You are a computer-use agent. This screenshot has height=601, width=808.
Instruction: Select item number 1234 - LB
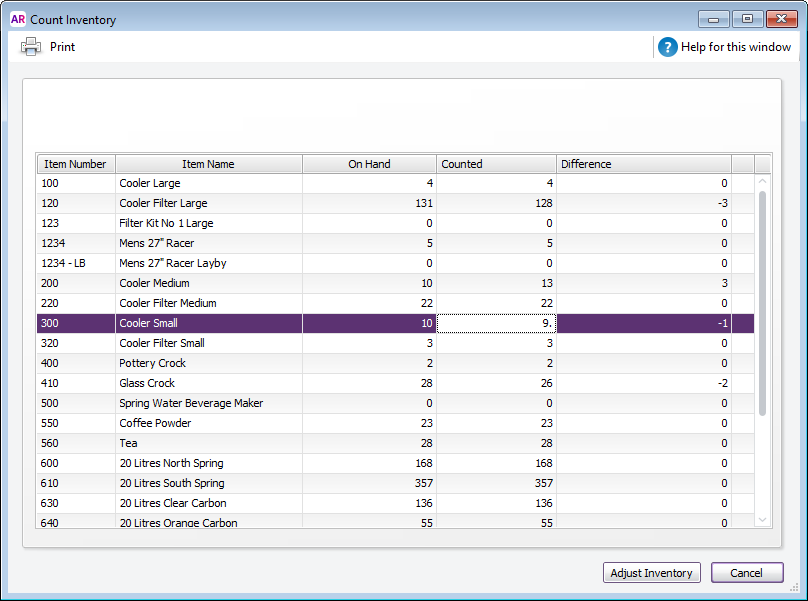(x=63, y=263)
